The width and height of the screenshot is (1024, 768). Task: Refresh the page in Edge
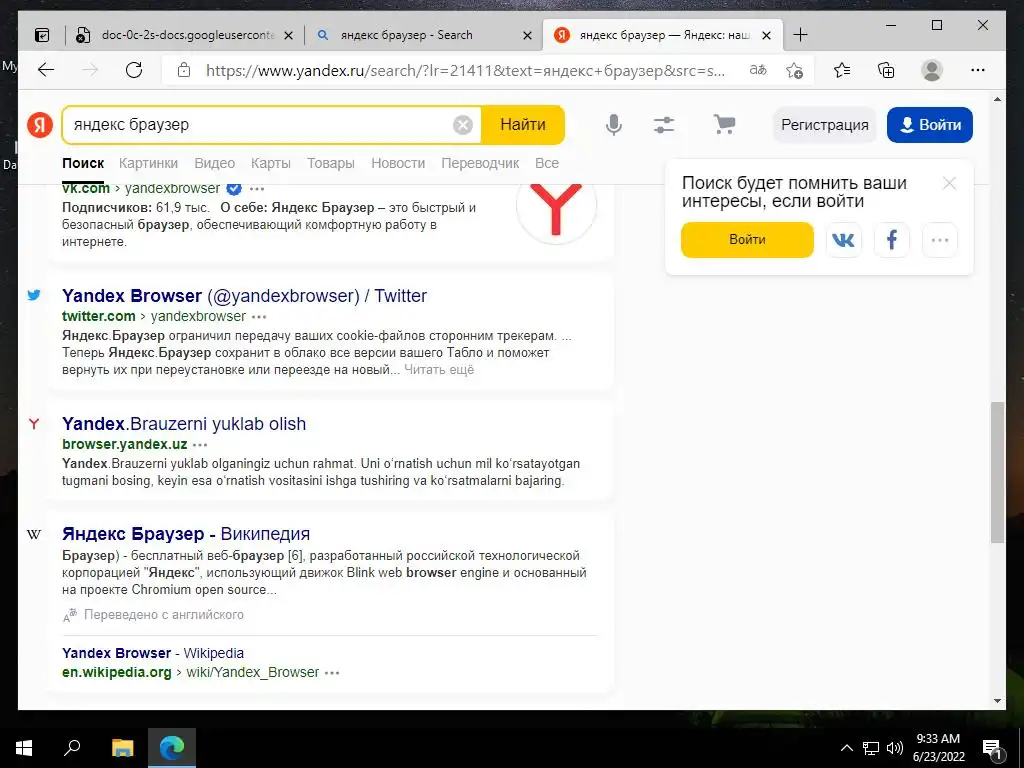point(134,70)
